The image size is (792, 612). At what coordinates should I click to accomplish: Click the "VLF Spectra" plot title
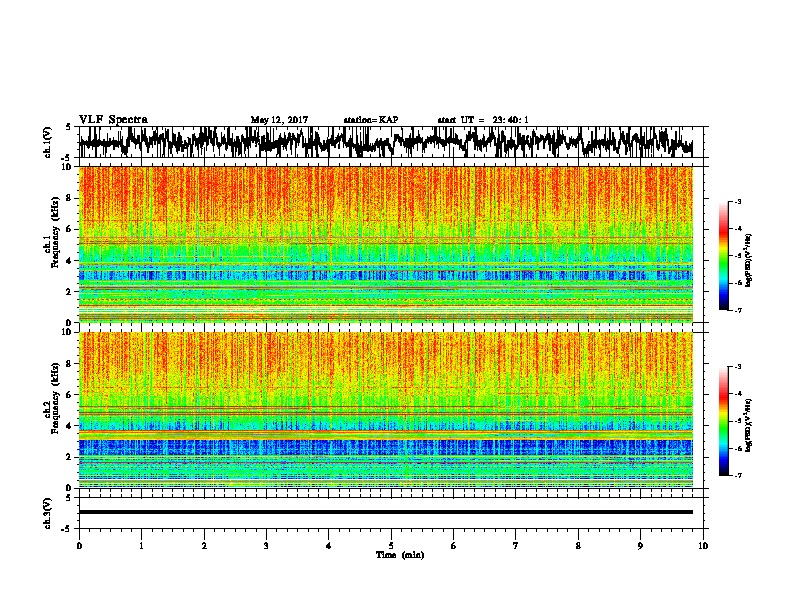point(113,120)
